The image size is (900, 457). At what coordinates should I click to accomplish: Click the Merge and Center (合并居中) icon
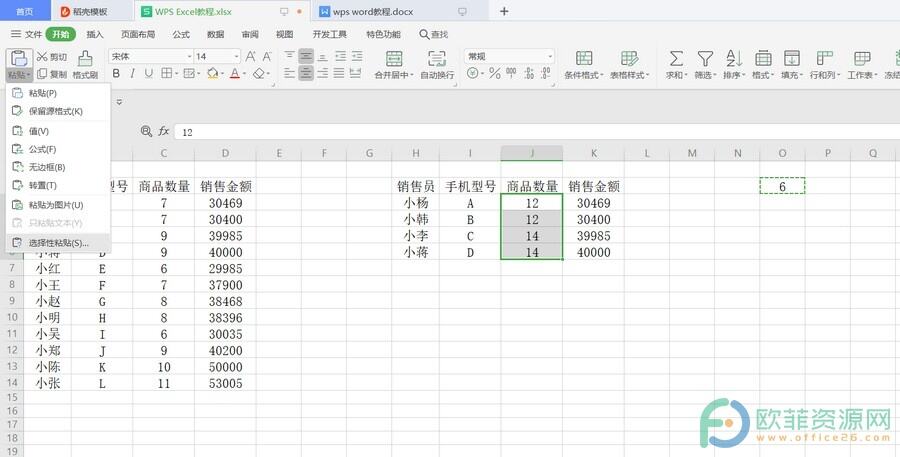pyautogui.click(x=394, y=59)
